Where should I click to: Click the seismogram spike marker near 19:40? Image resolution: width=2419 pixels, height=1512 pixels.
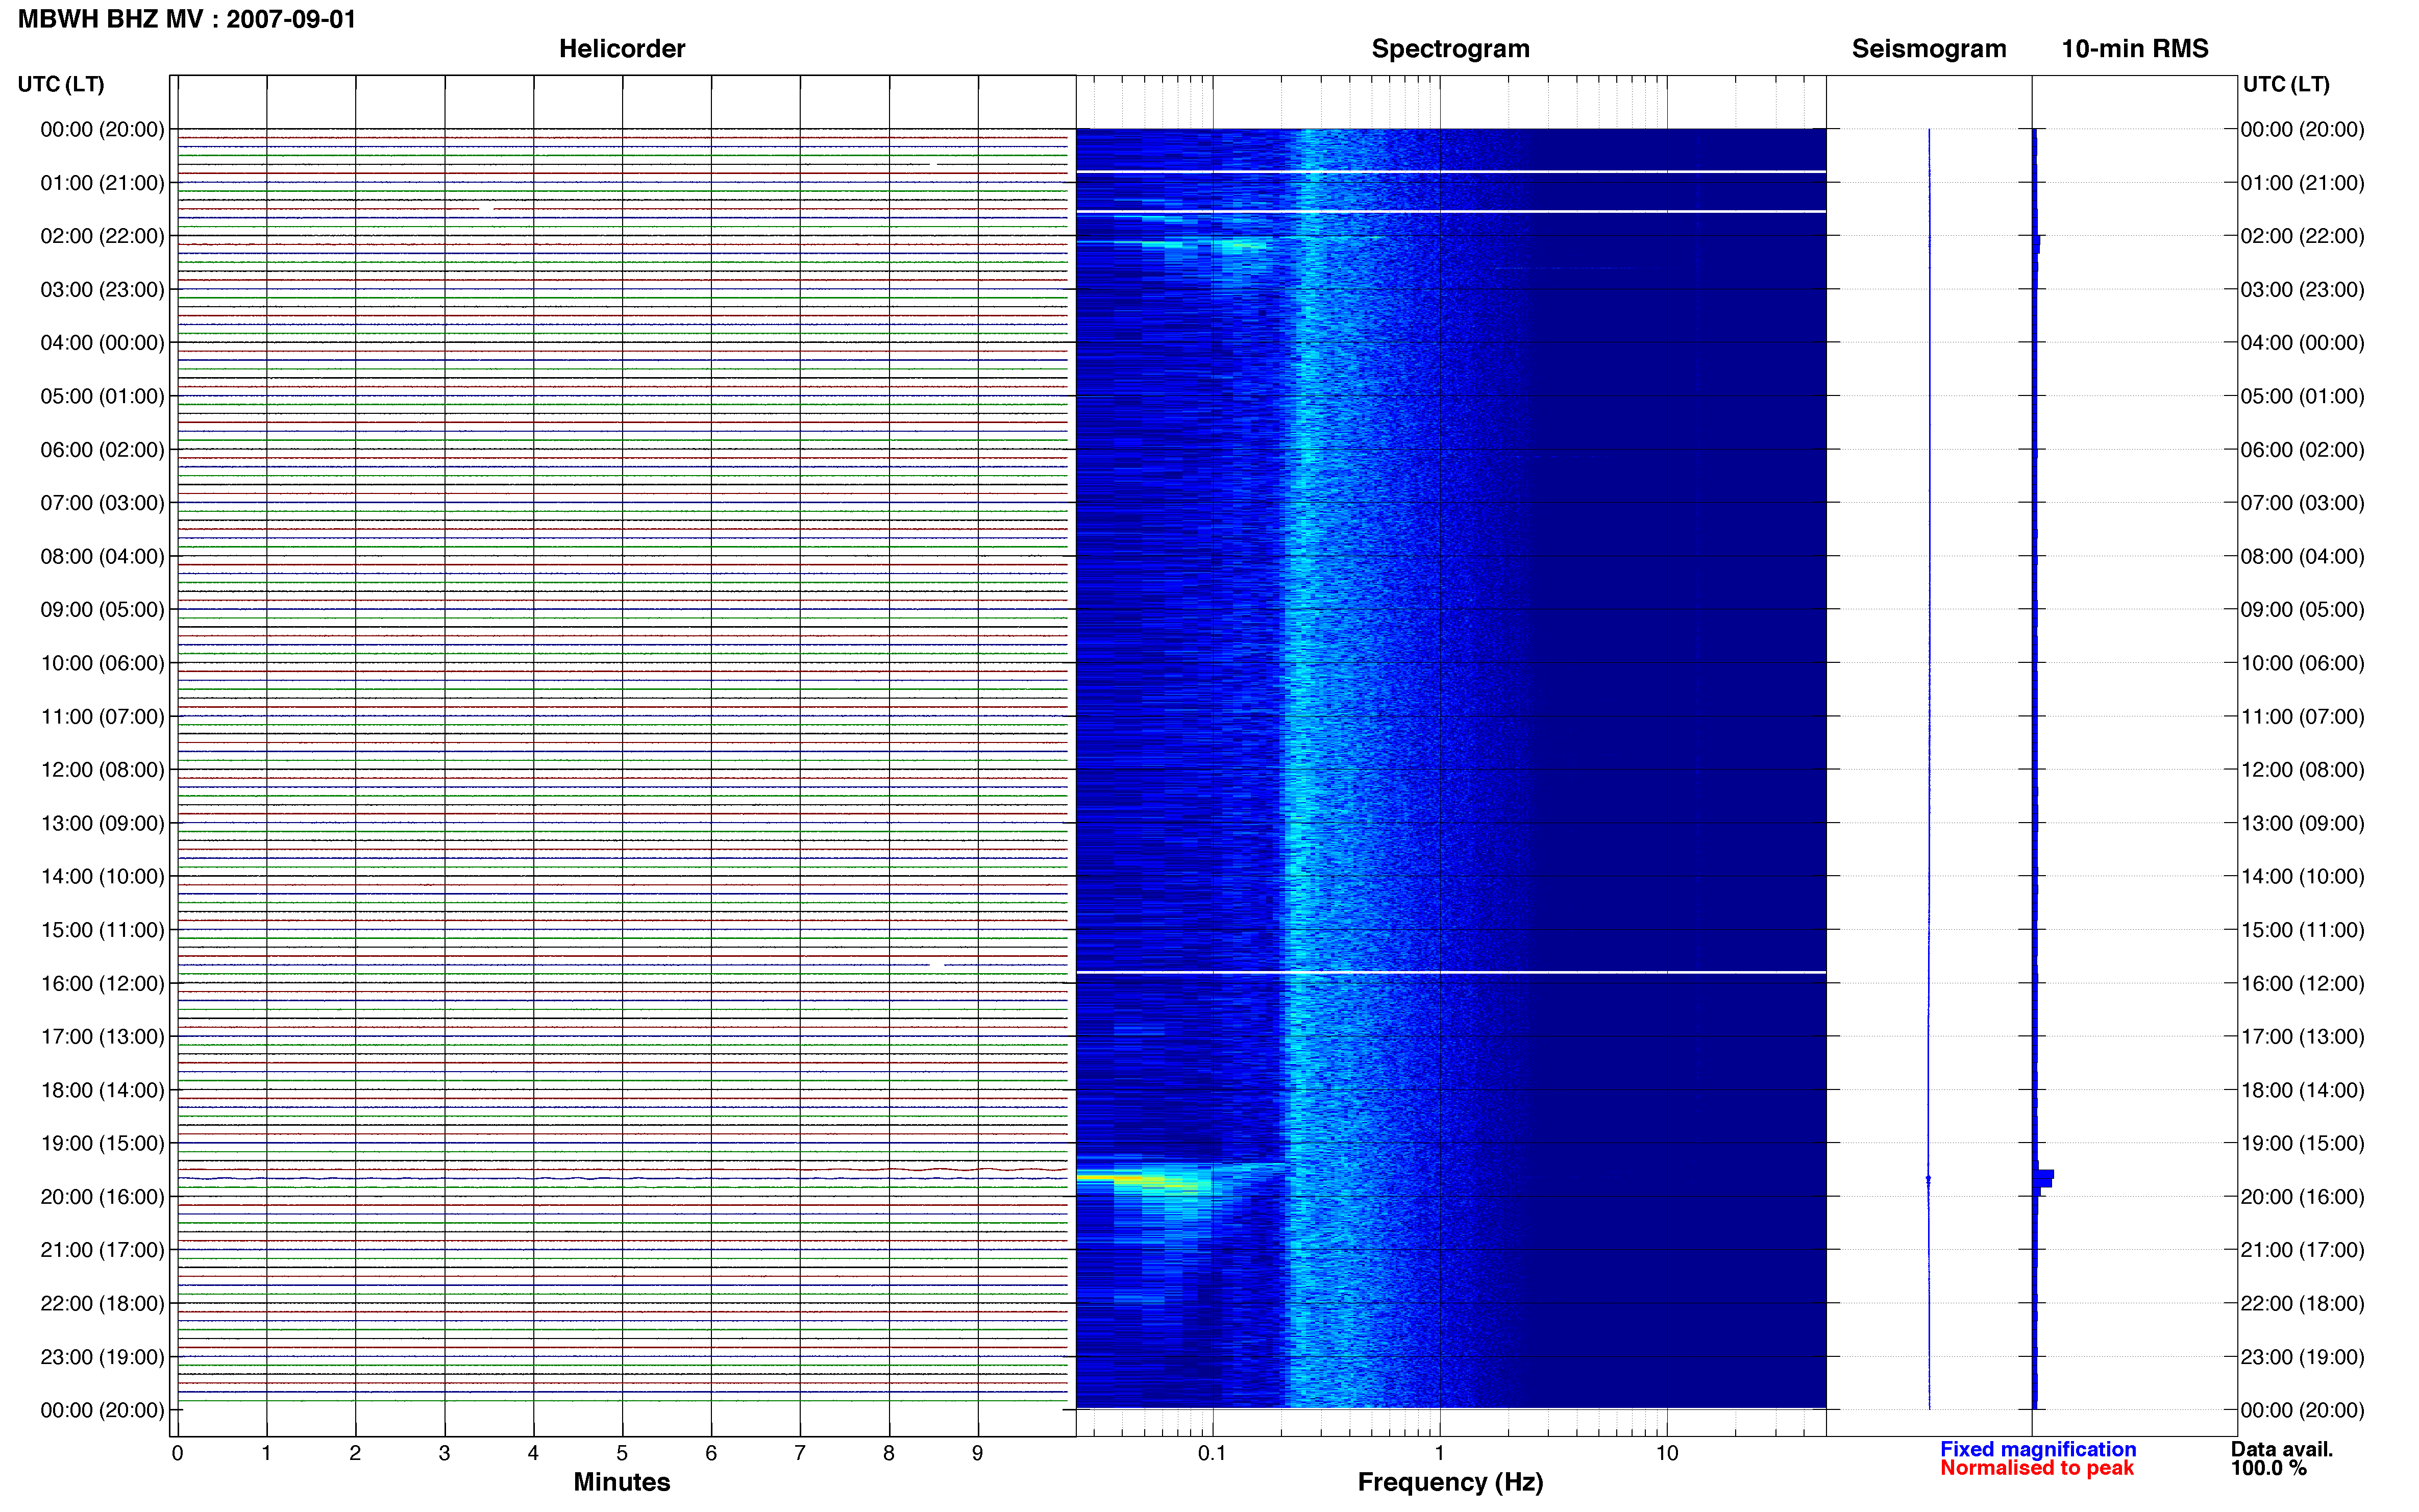tap(1928, 1180)
